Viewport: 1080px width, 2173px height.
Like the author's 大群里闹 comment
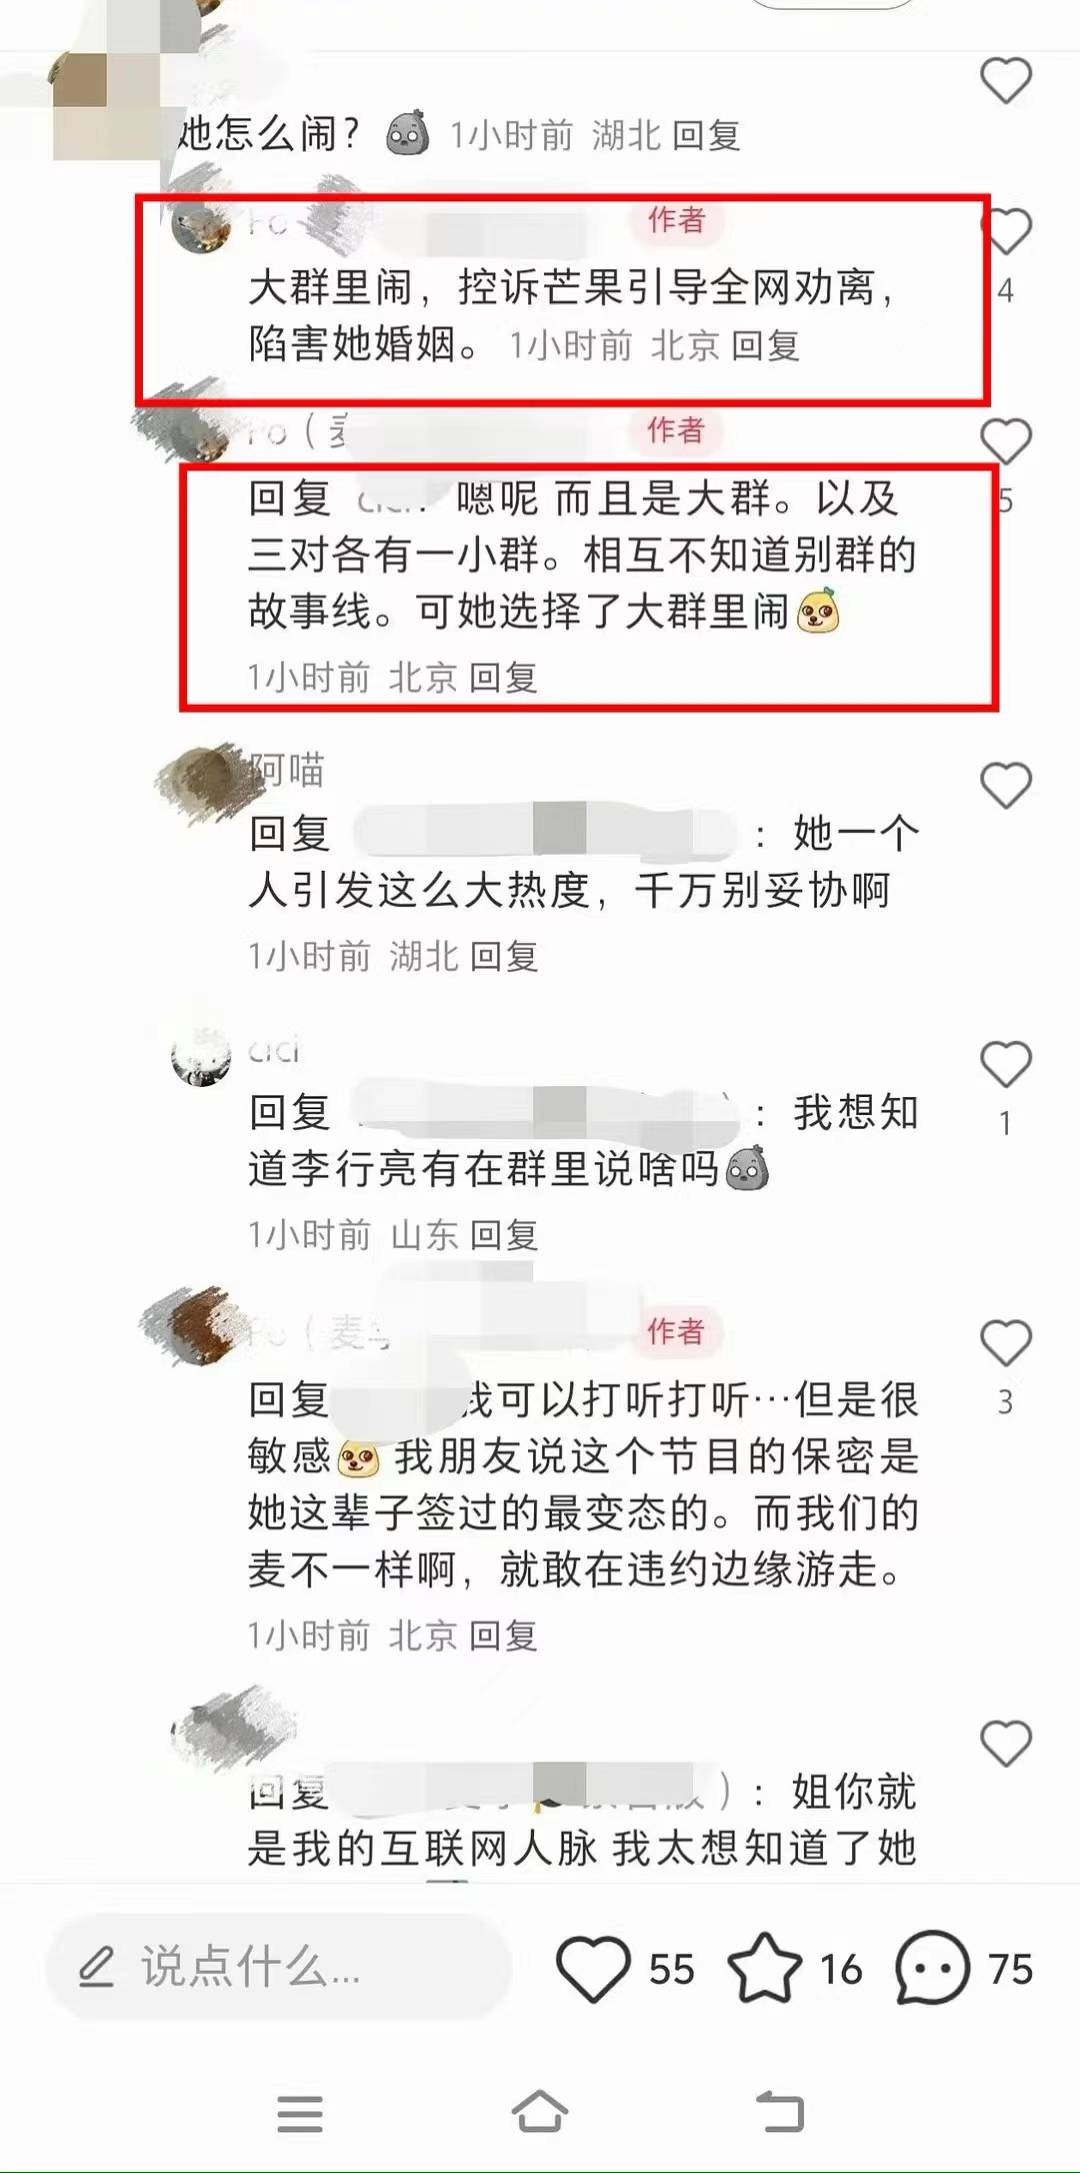click(1007, 232)
